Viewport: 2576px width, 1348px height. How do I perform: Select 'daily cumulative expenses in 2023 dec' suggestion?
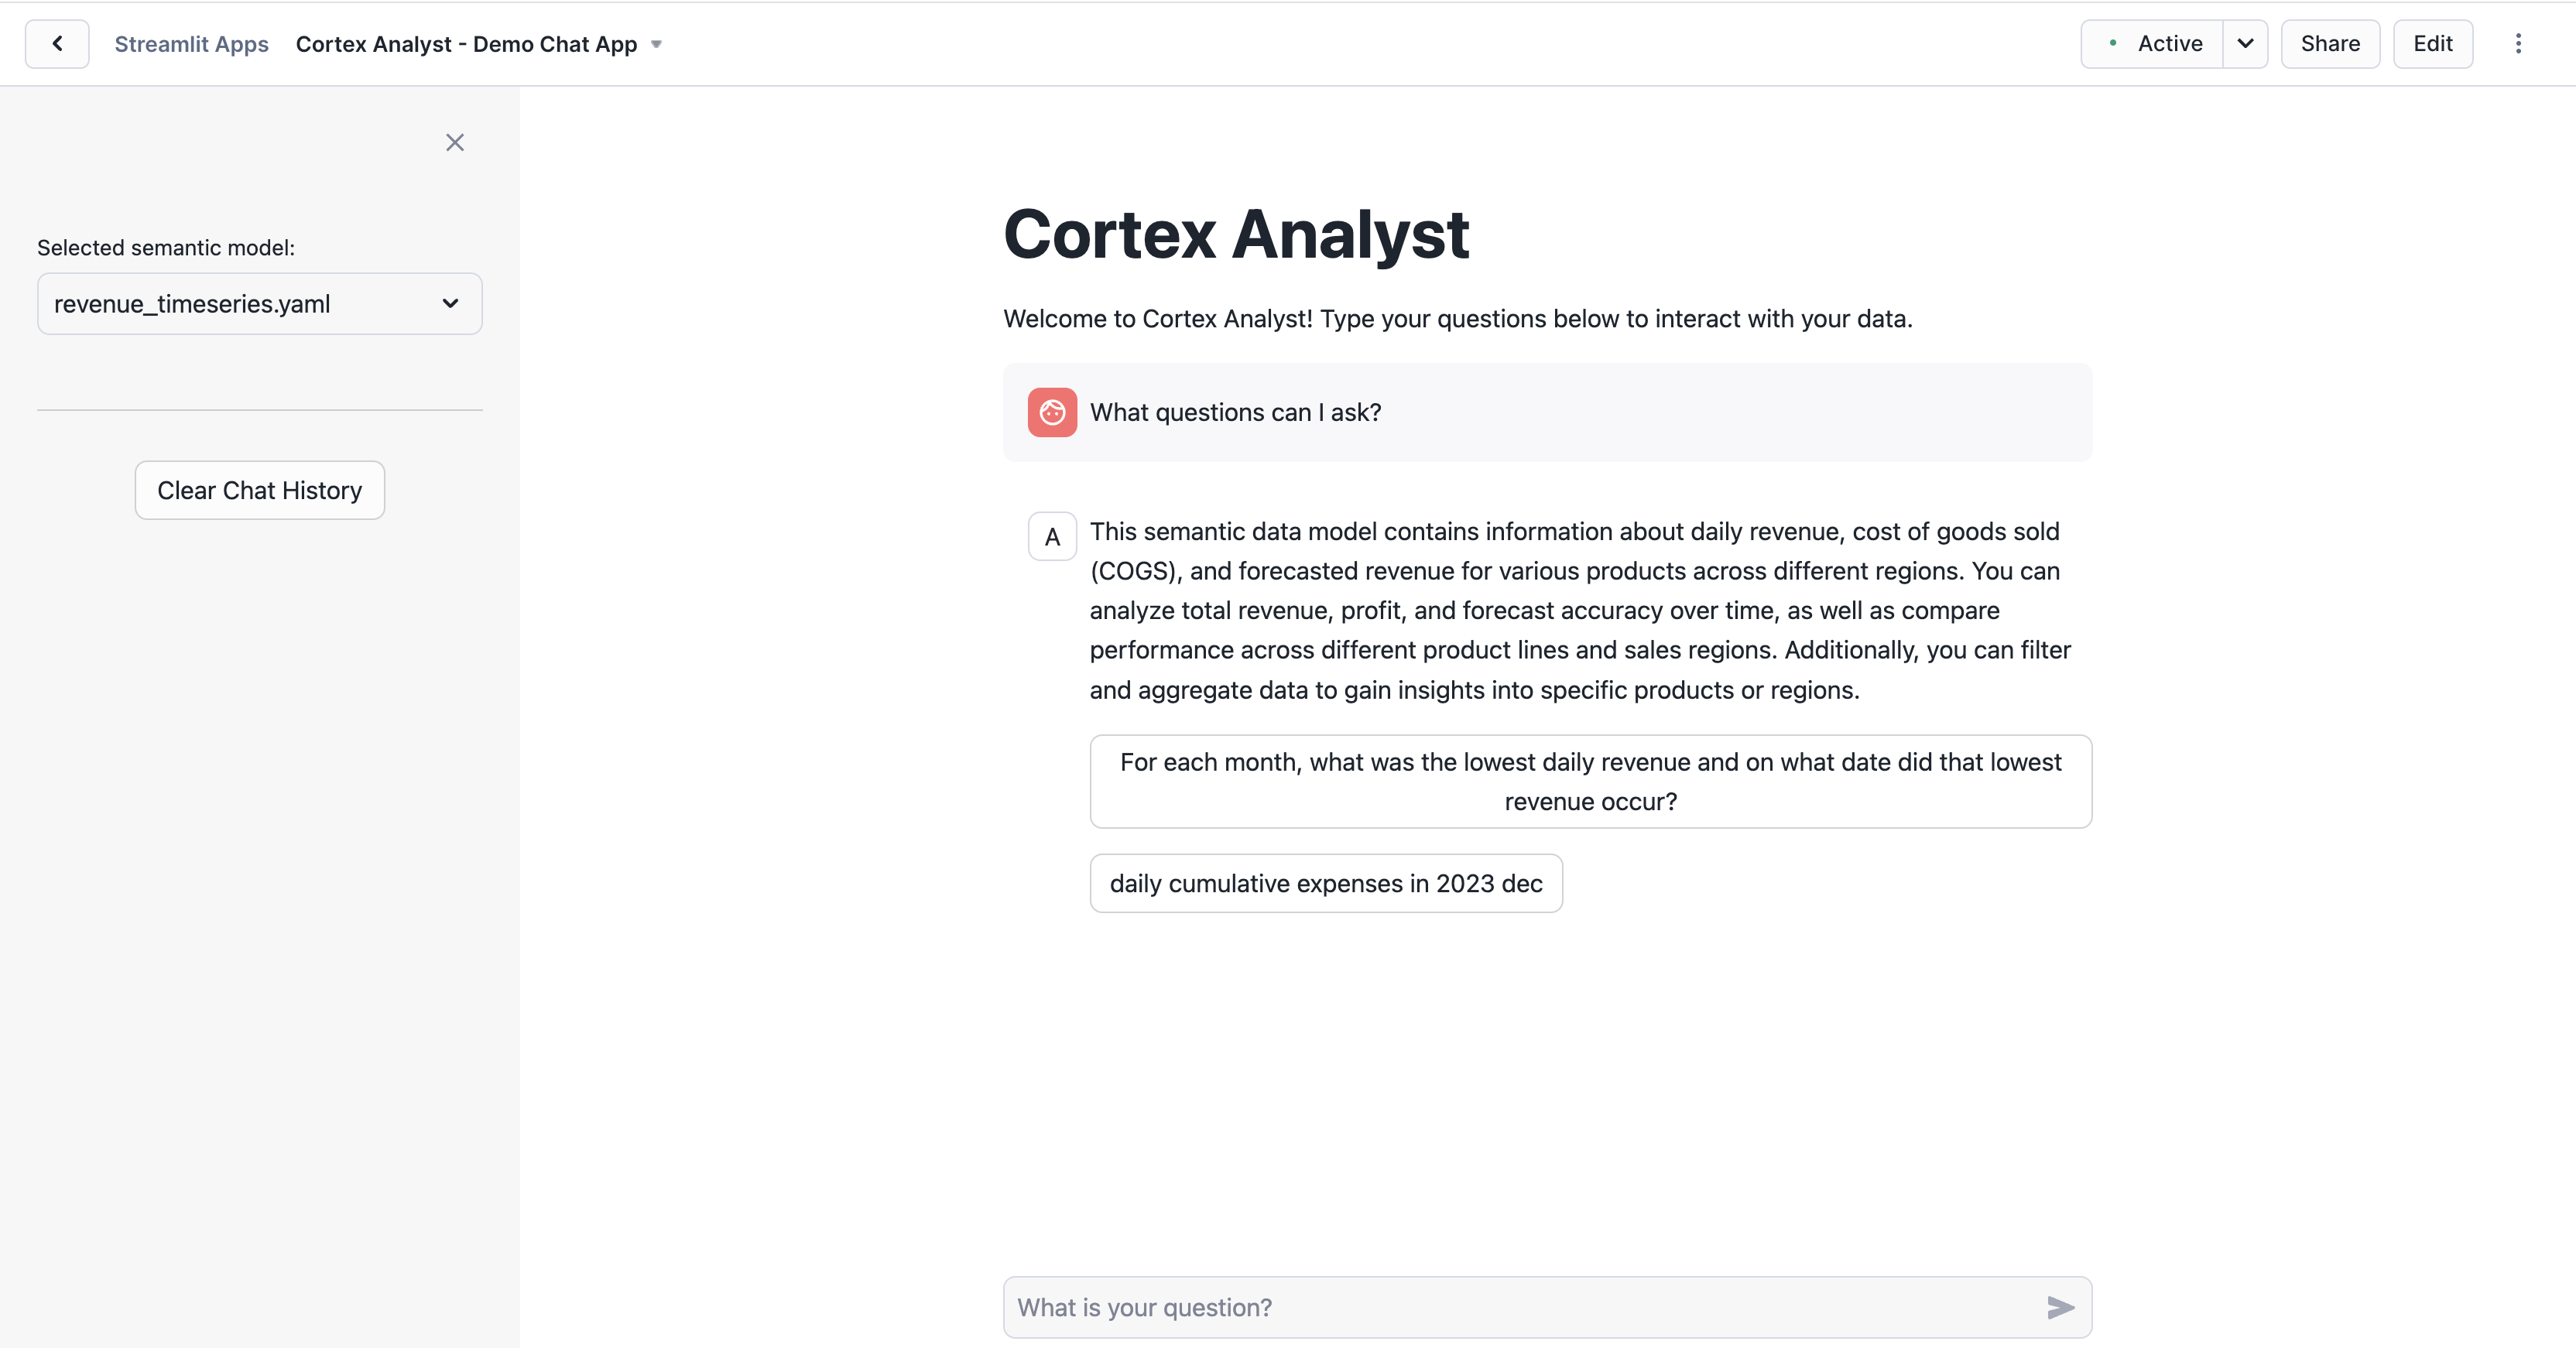(1326, 883)
